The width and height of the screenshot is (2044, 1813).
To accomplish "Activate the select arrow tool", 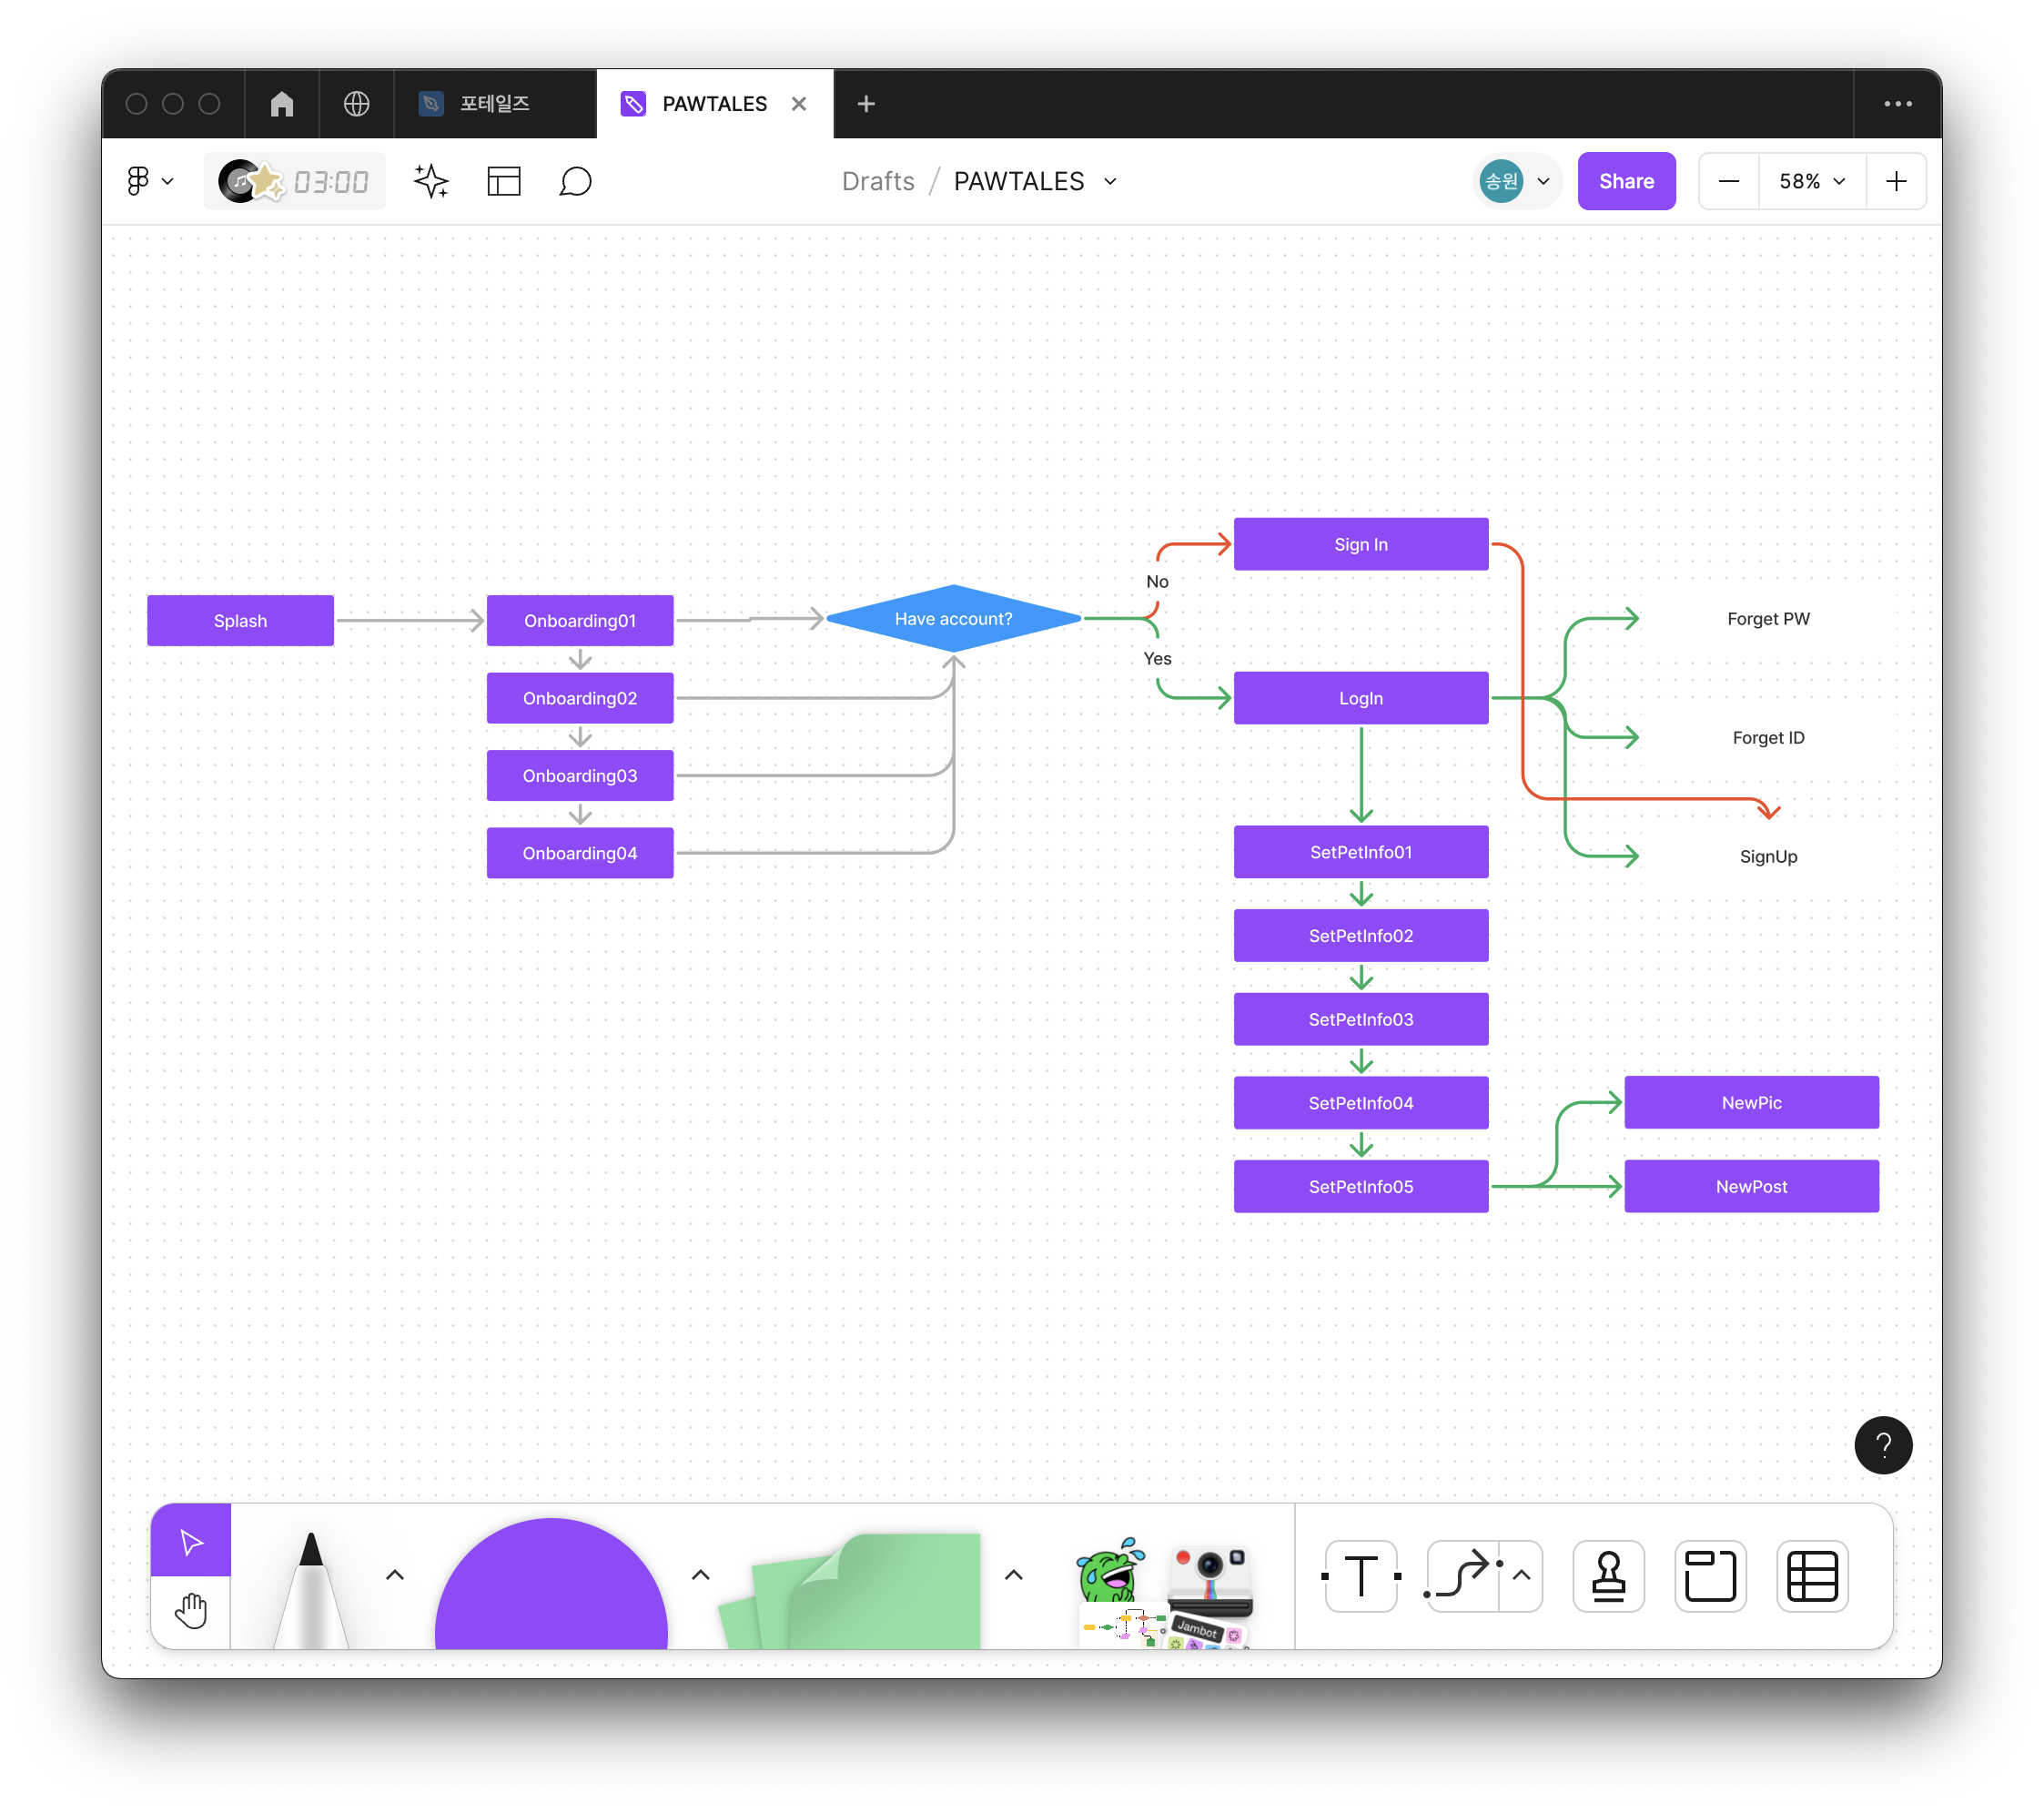I will 190,1541.
